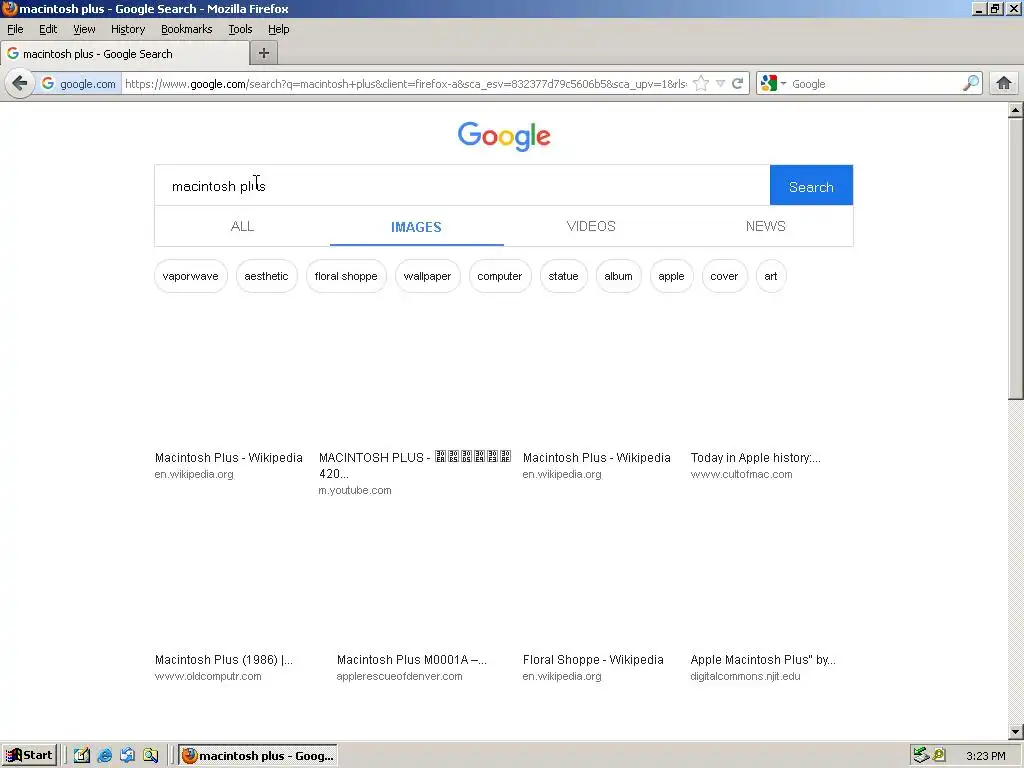Click the Google logo
Screen dimensions: 1024x768
(504, 136)
